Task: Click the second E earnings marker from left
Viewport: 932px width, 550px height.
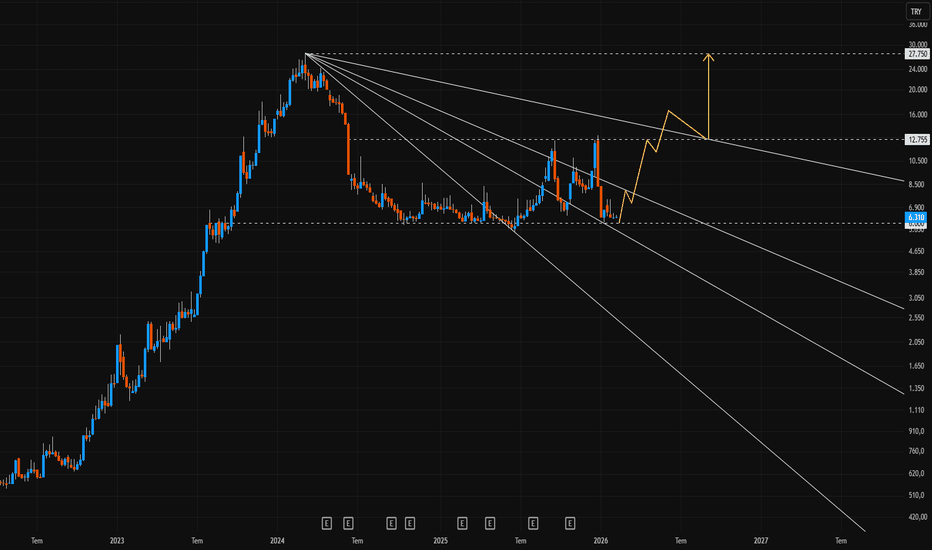Action: [348, 523]
